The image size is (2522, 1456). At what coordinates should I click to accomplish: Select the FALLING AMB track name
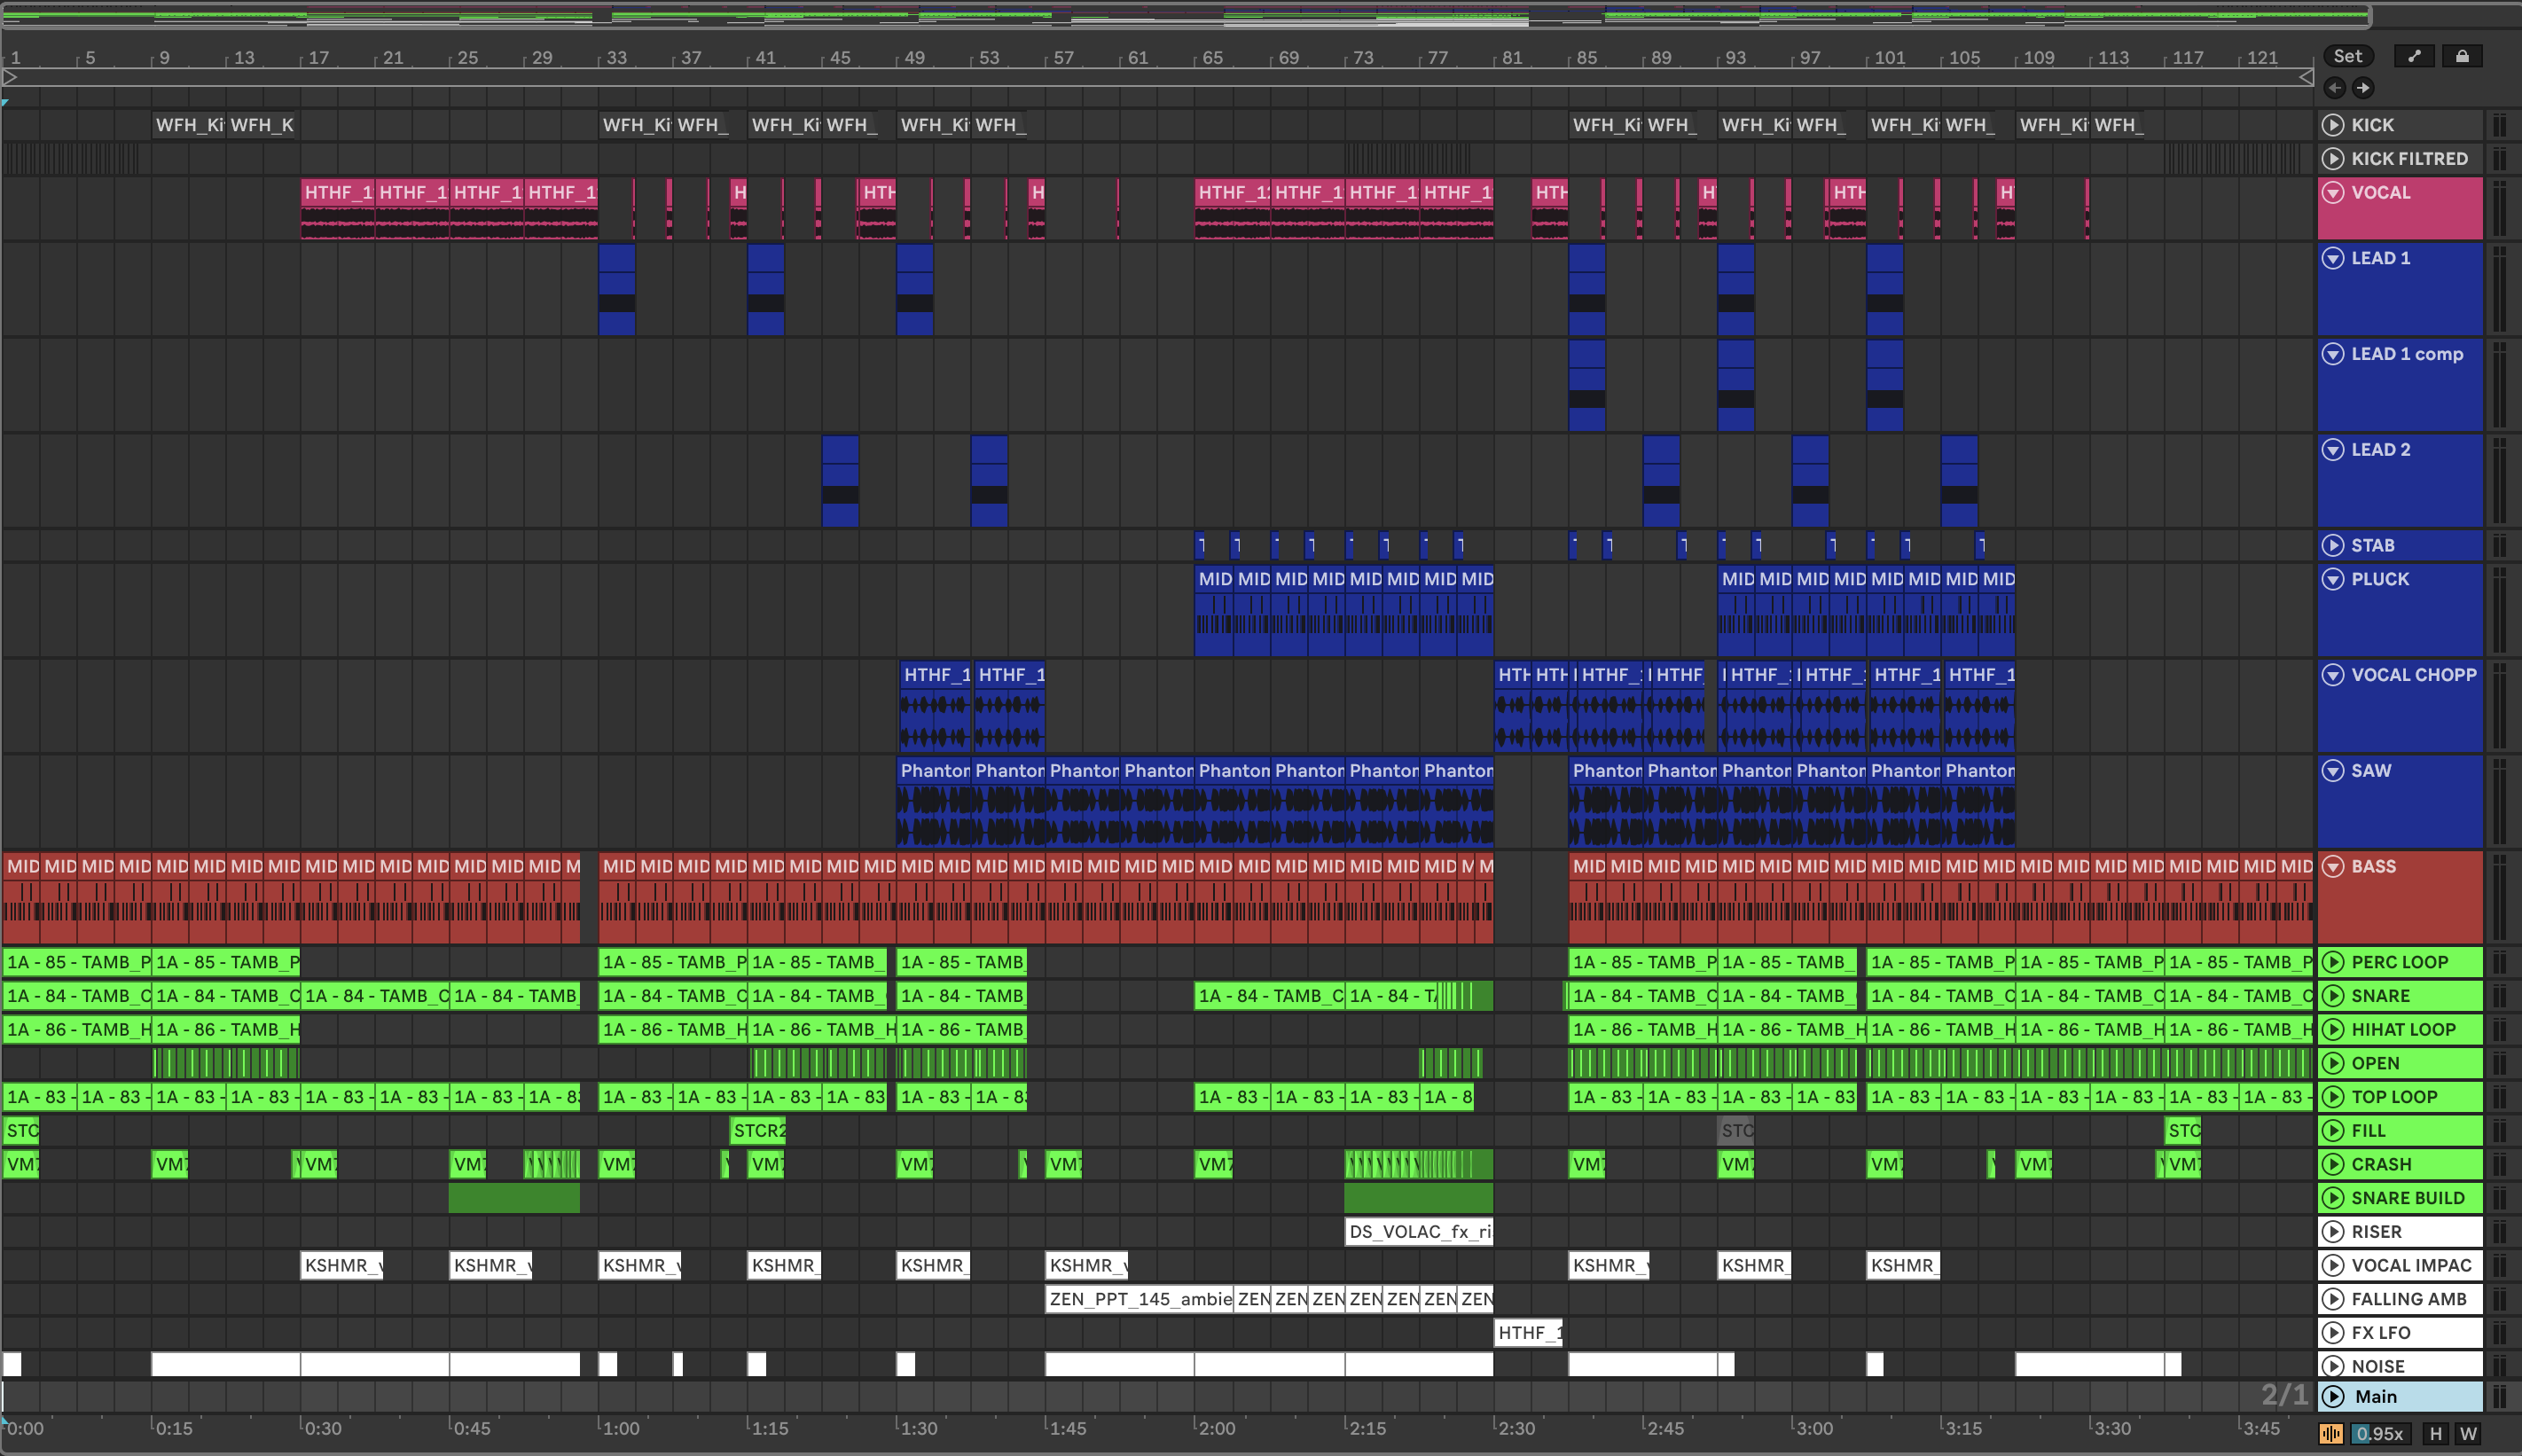[2409, 1299]
